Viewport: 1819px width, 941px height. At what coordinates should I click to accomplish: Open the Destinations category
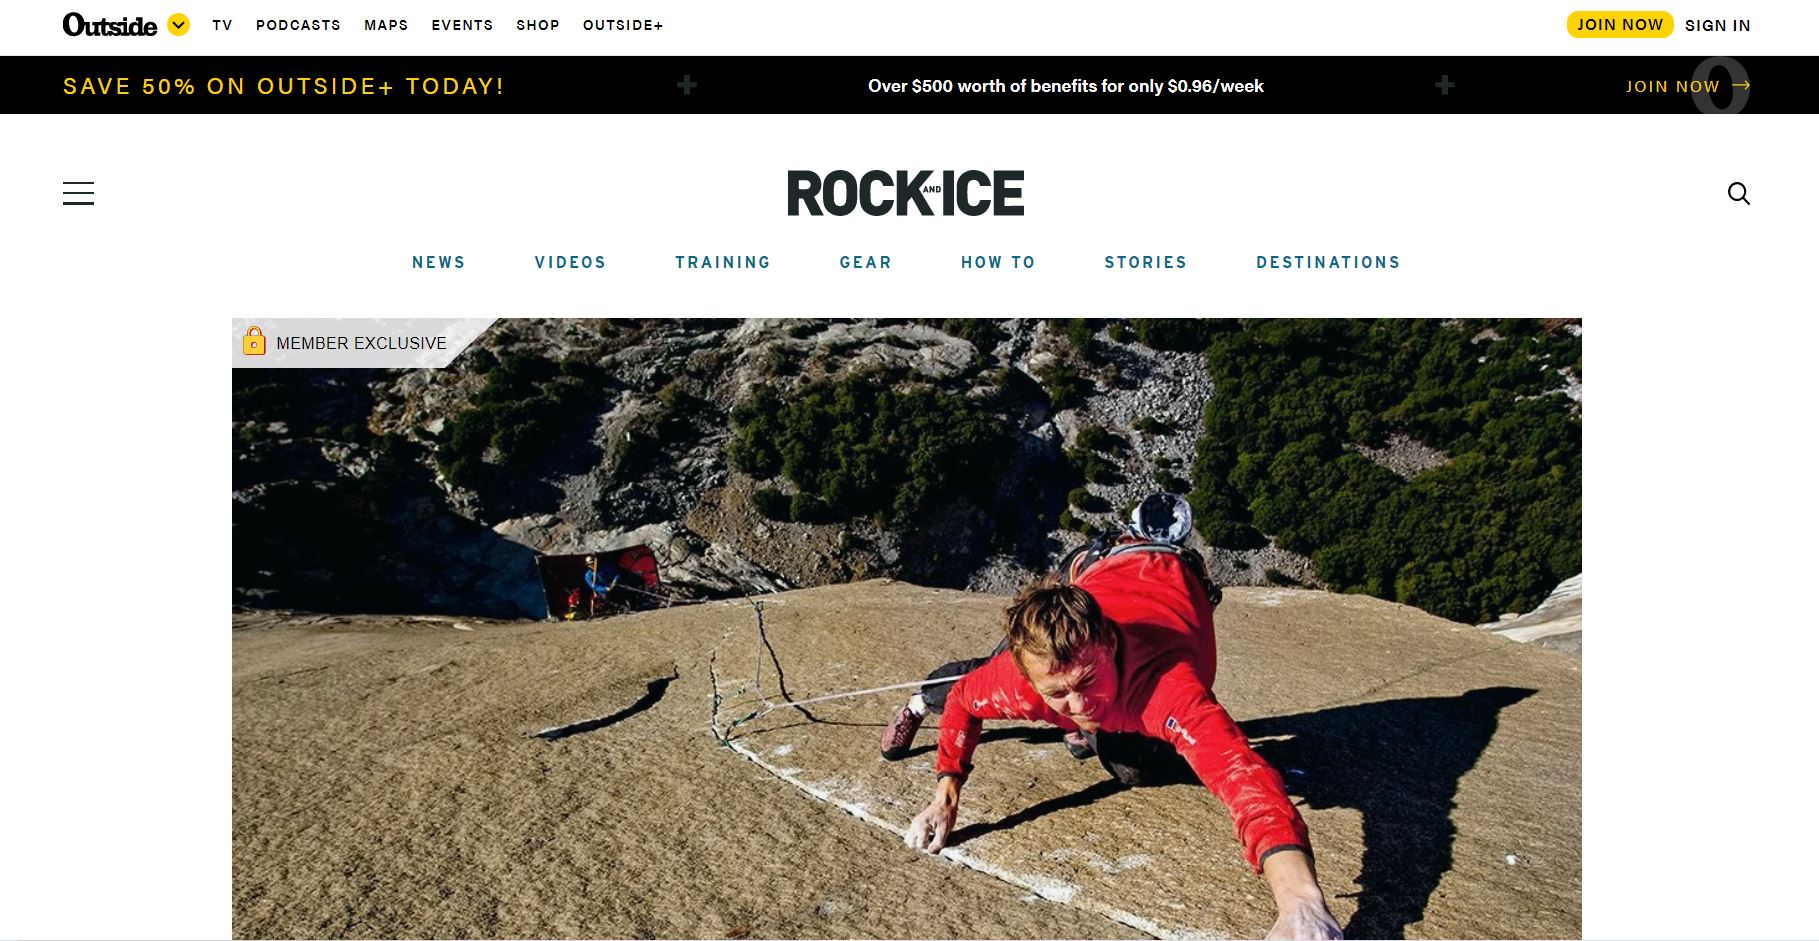(1328, 262)
